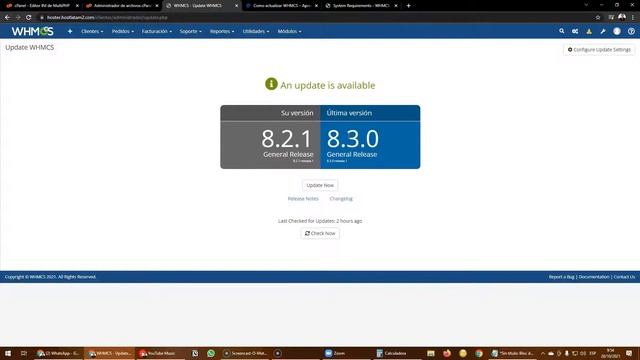Expand the Utilidades menu
This screenshot has width=640, height=360.
256,31
